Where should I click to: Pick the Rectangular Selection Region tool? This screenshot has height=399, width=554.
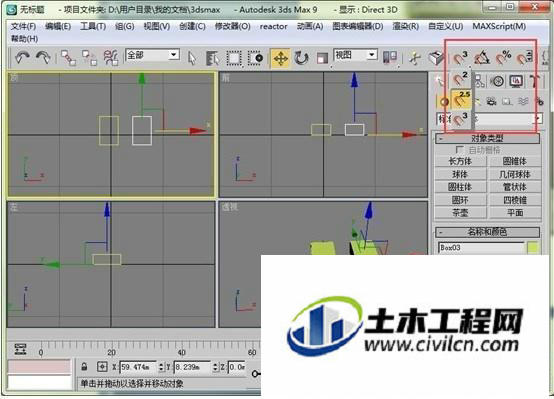[x=234, y=58]
